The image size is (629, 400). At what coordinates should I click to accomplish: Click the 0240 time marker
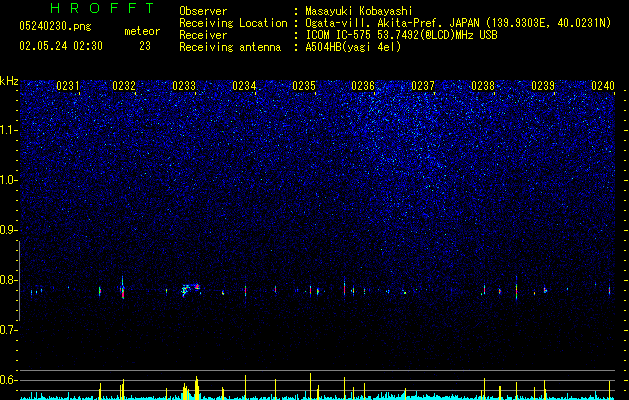pyautogui.click(x=603, y=86)
